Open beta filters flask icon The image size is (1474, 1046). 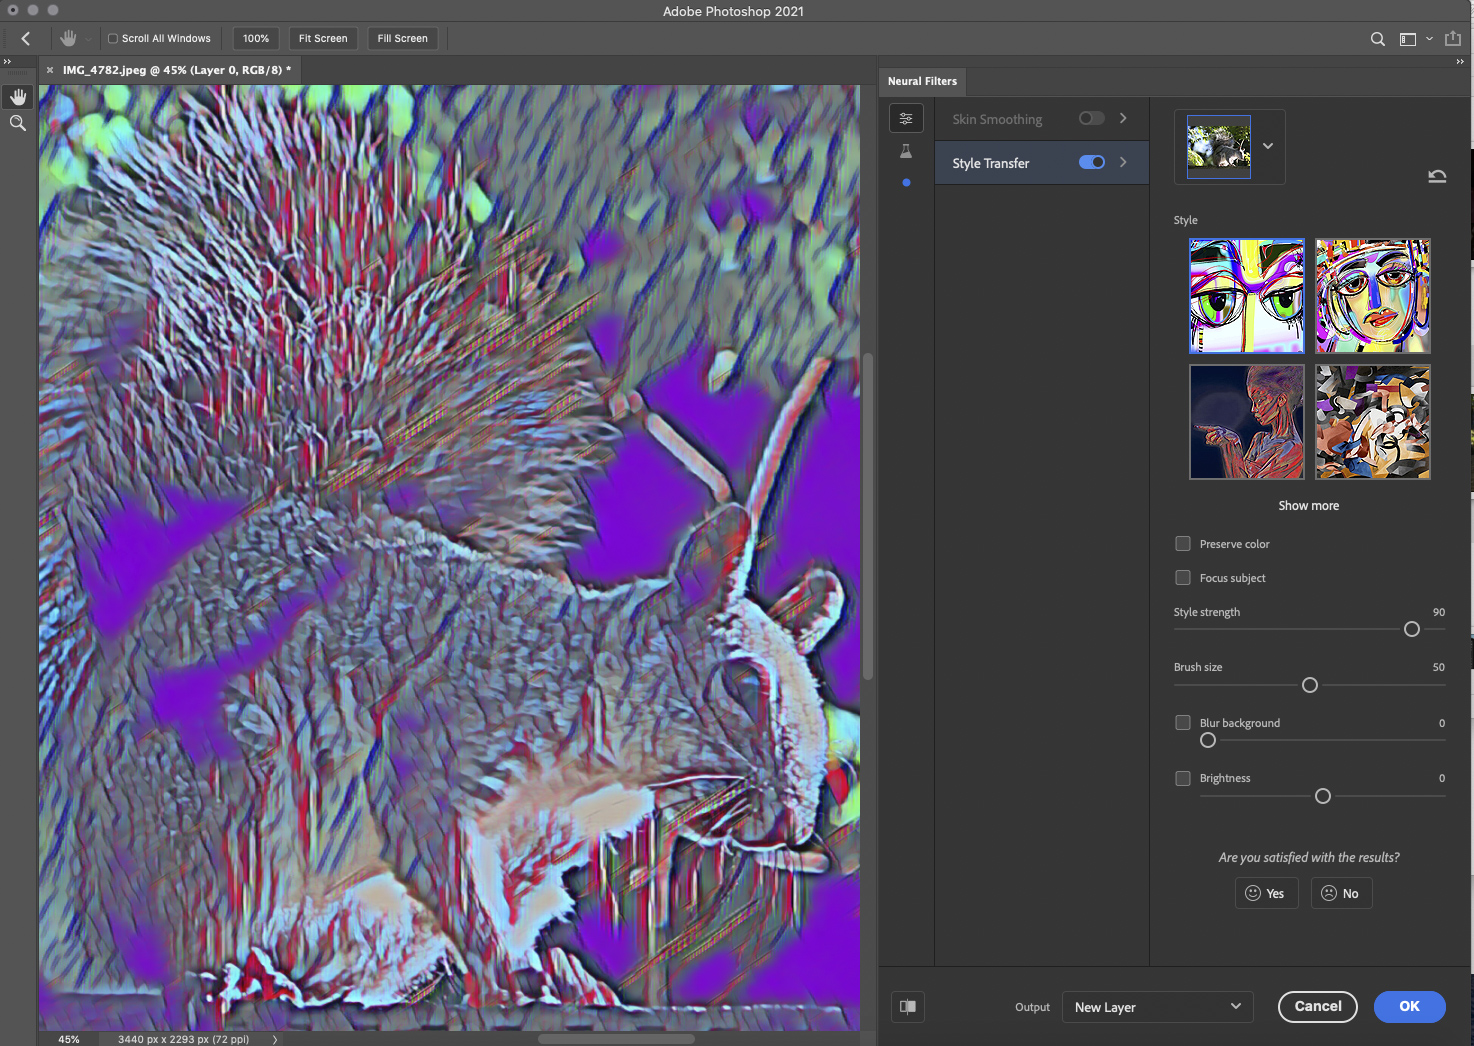[906, 151]
